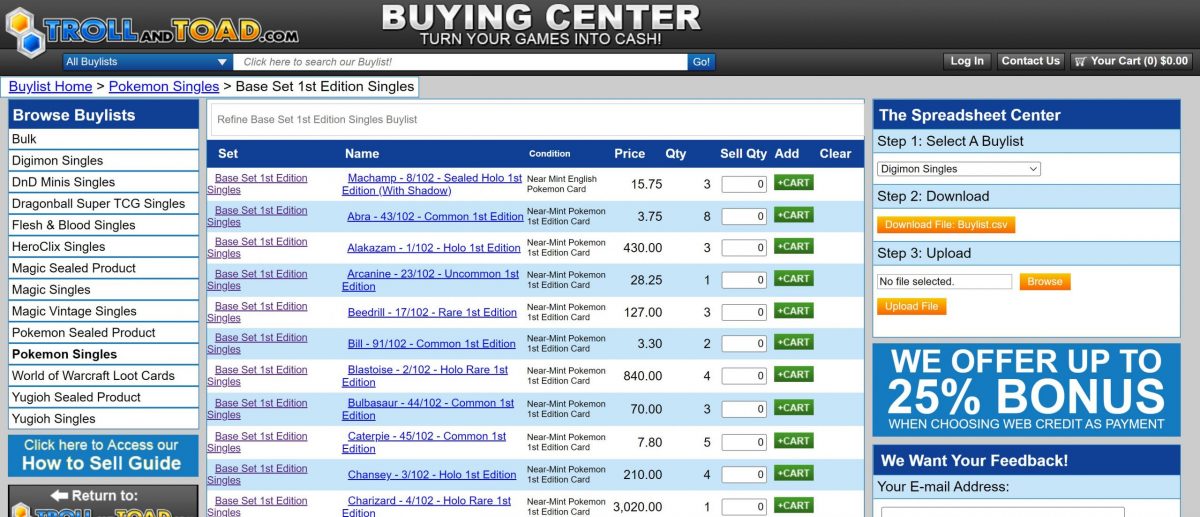Open the All Buylists dropdown
This screenshot has height=517, width=1200.
tap(147, 62)
